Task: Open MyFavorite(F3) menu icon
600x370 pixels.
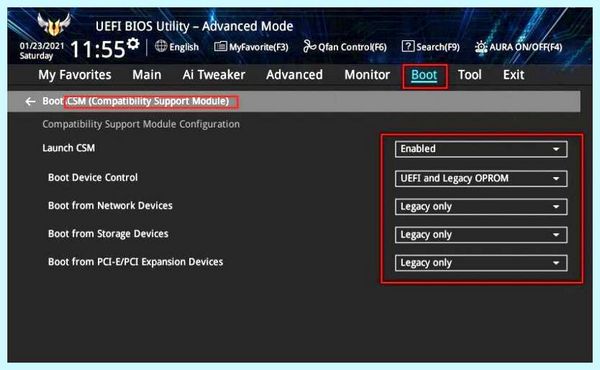Action: click(220, 47)
